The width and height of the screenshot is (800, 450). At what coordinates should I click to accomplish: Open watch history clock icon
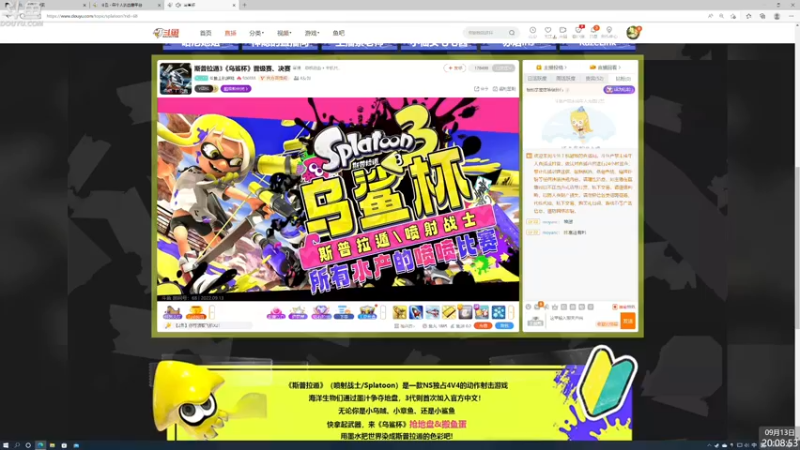[533, 32]
